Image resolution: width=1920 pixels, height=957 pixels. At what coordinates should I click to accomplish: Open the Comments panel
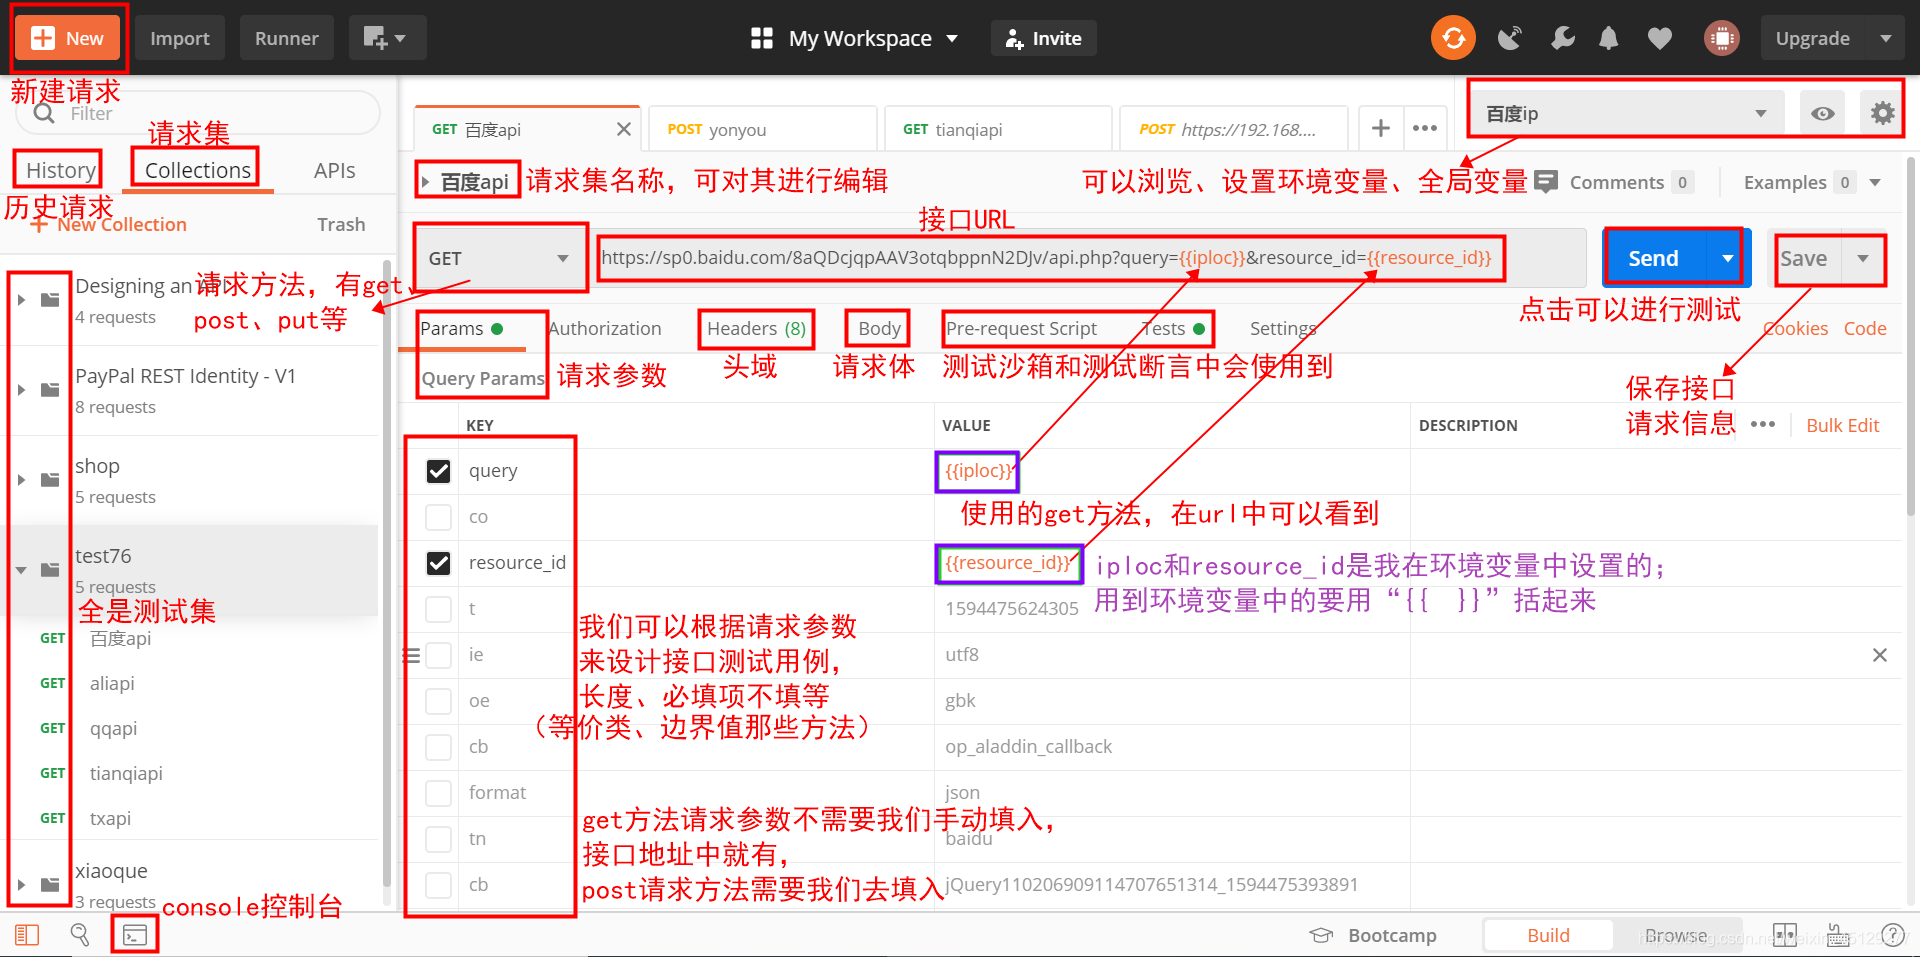[1614, 182]
